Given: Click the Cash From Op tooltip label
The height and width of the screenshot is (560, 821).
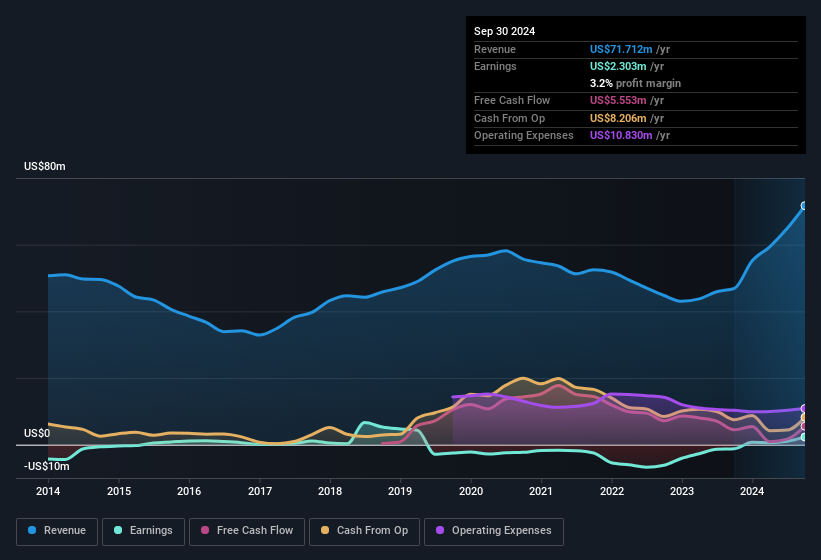Looking at the screenshot, I should coord(509,118).
